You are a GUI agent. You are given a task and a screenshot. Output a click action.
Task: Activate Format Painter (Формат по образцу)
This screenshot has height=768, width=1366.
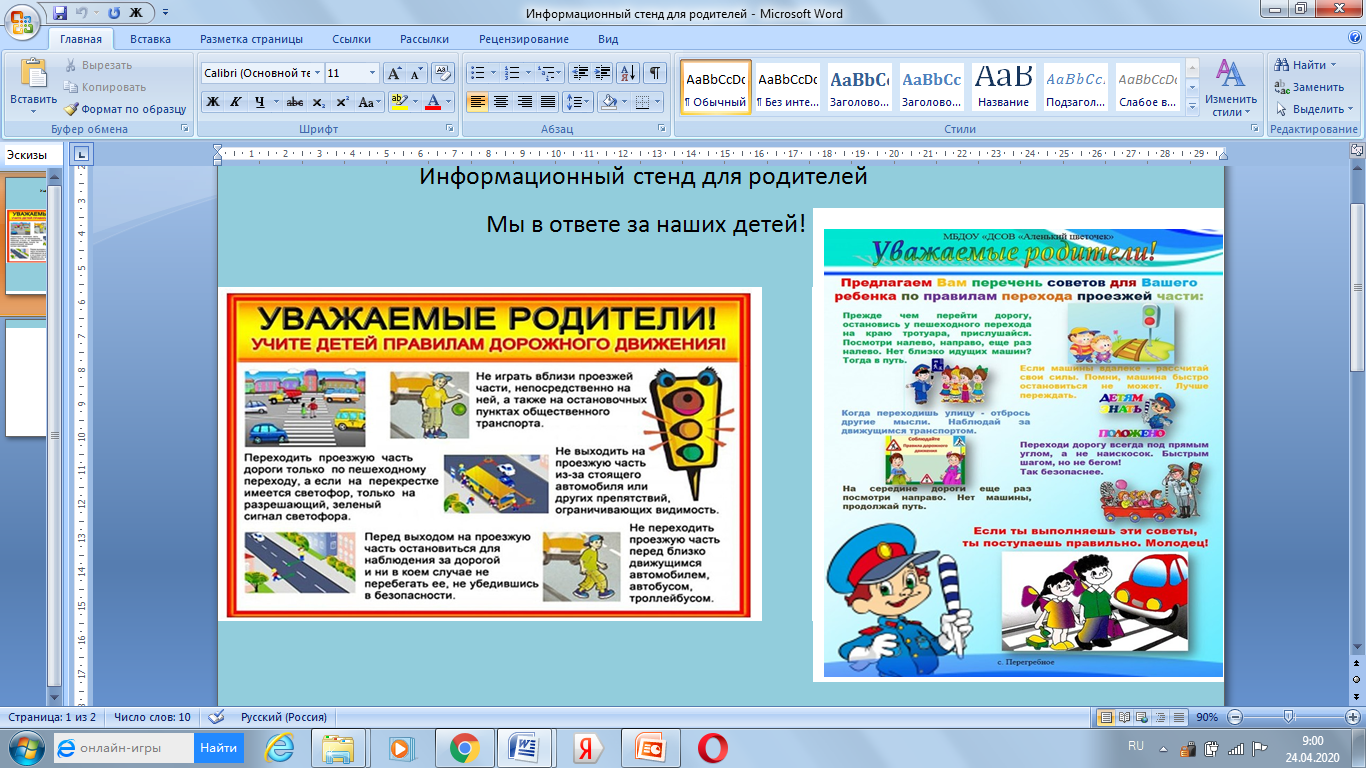point(125,109)
